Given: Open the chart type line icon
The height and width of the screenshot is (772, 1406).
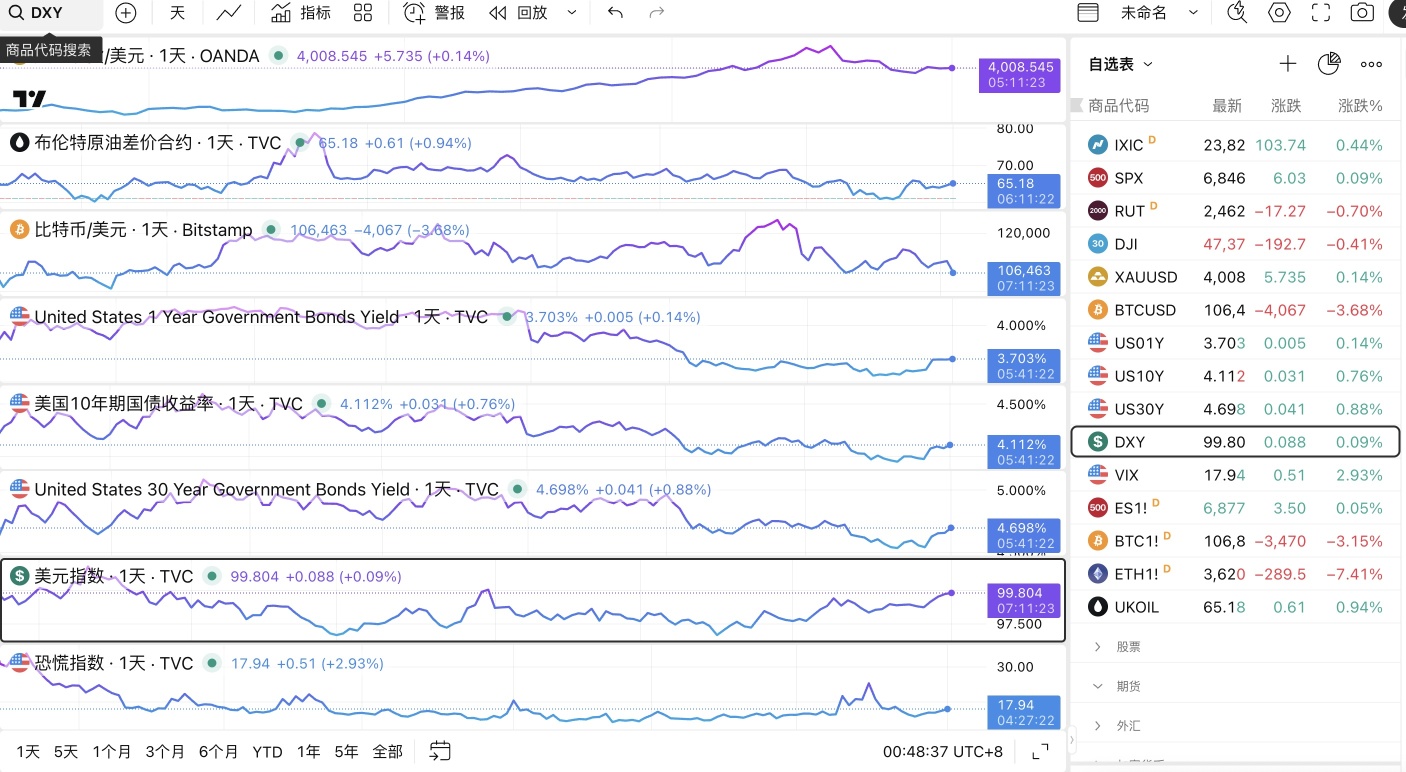Looking at the screenshot, I should pyautogui.click(x=228, y=13).
